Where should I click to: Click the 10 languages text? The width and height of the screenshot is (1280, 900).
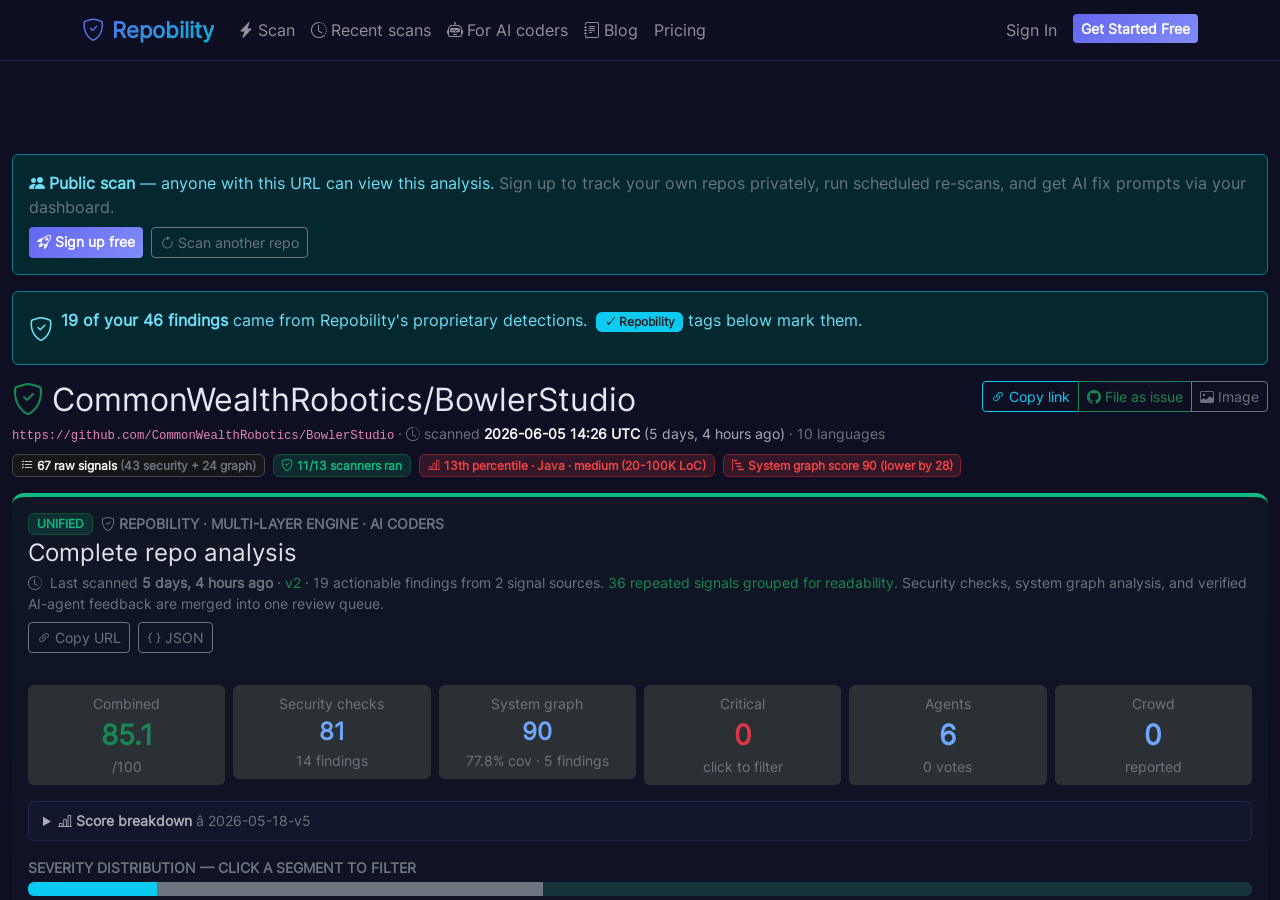841,435
